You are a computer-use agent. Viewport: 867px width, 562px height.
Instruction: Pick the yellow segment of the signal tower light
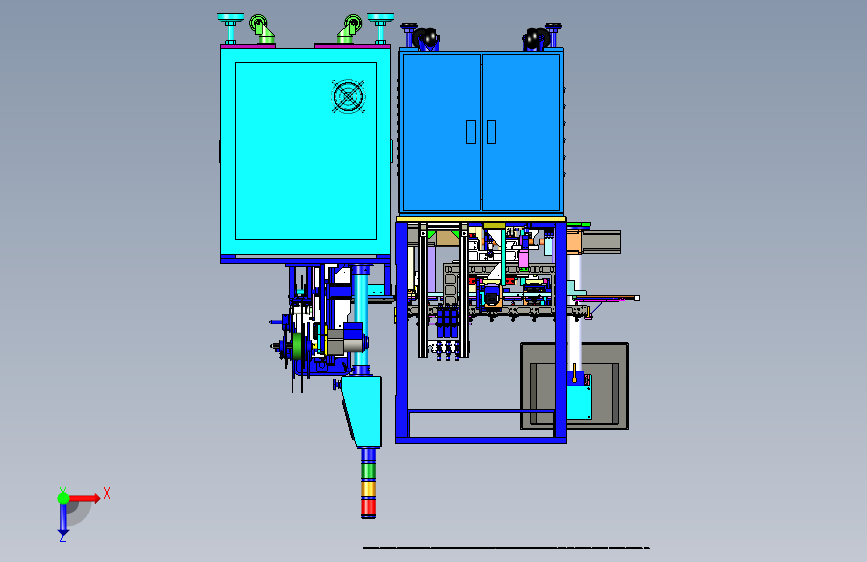[368, 488]
